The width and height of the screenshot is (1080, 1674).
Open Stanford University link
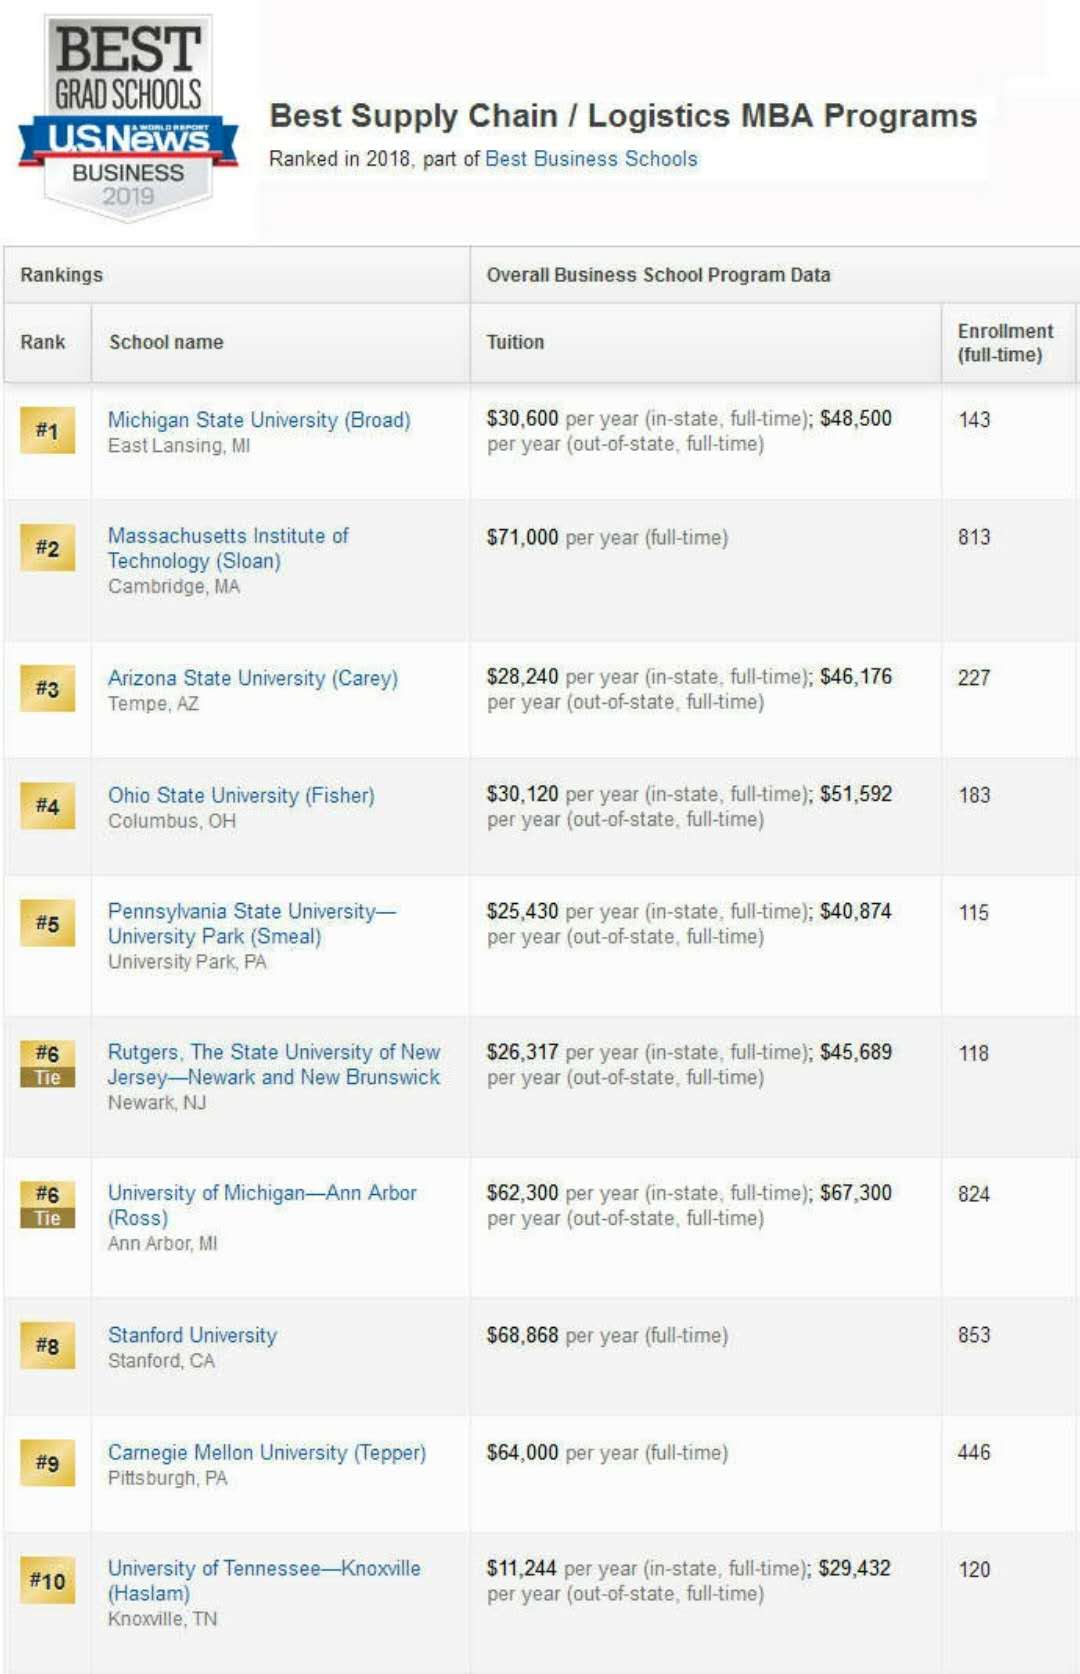[192, 1335]
